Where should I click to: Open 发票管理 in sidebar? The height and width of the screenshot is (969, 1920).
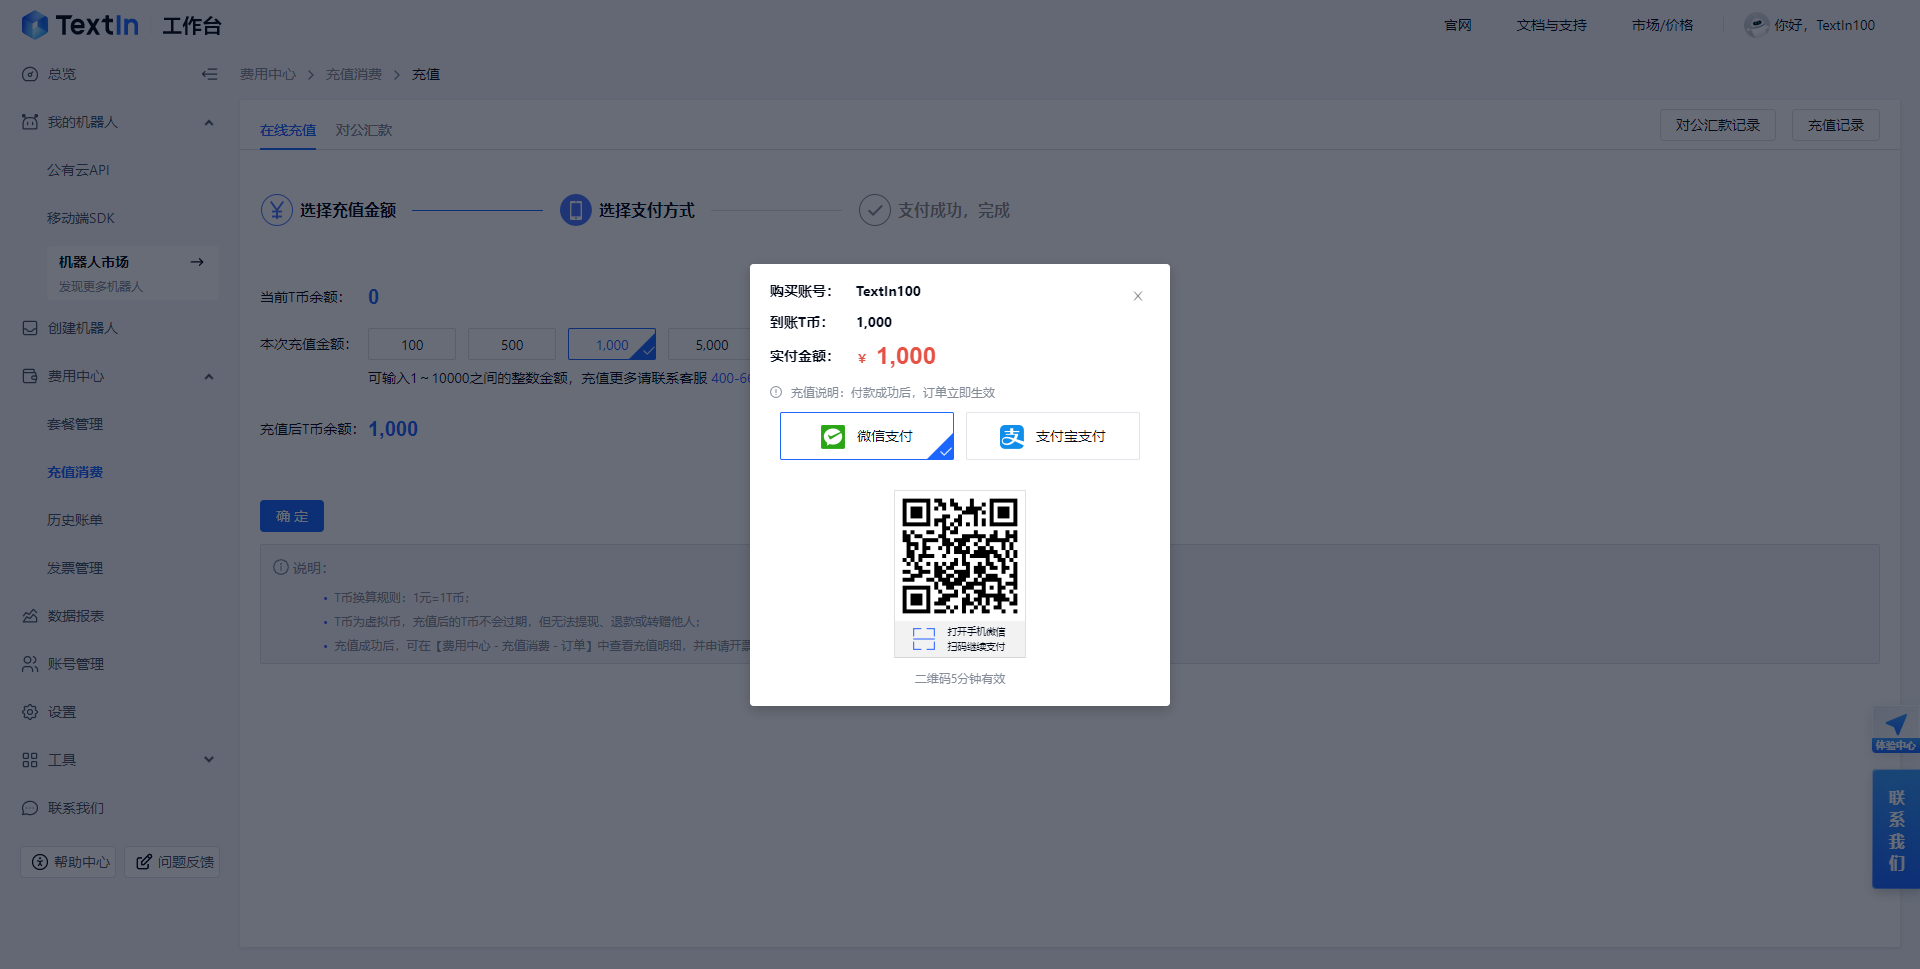(75, 568)
